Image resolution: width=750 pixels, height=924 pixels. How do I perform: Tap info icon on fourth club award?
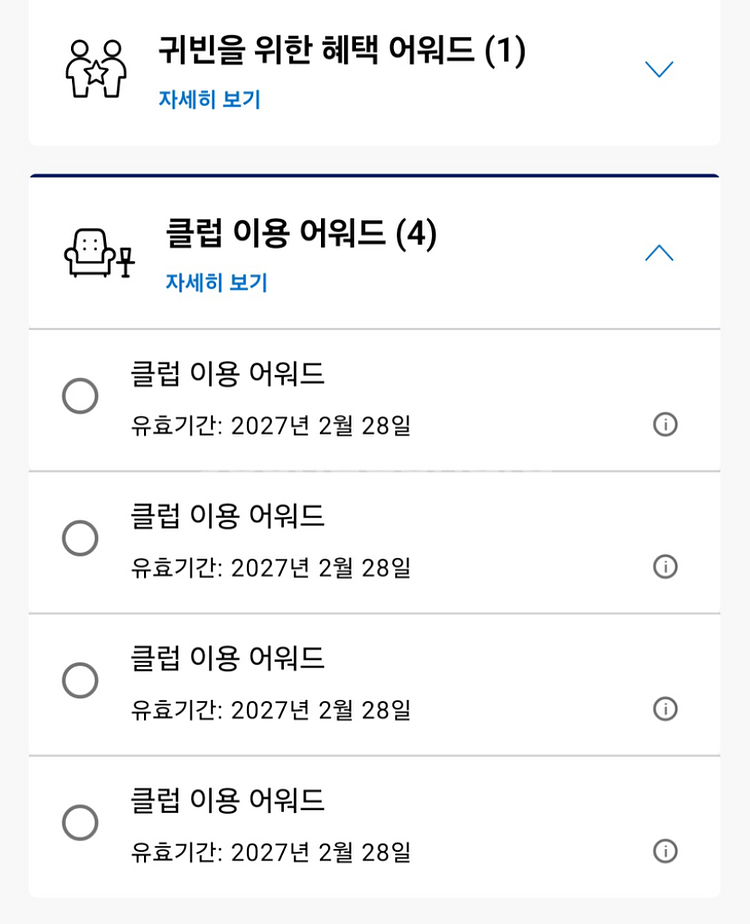665,850
